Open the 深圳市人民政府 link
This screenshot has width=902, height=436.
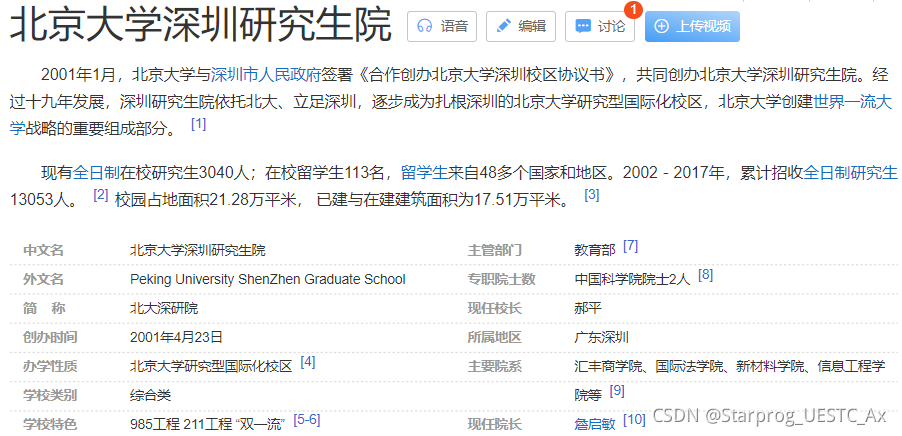pos(266,75)
